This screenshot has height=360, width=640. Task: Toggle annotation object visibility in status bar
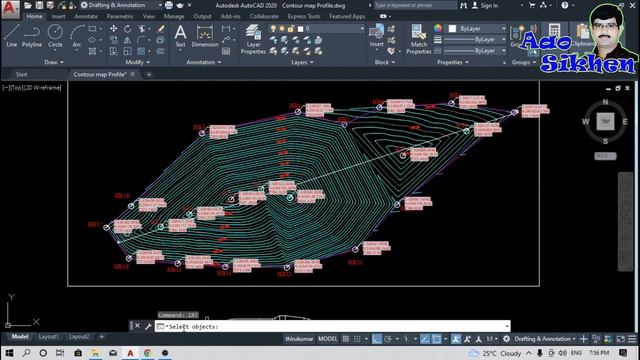coord(456,339)
